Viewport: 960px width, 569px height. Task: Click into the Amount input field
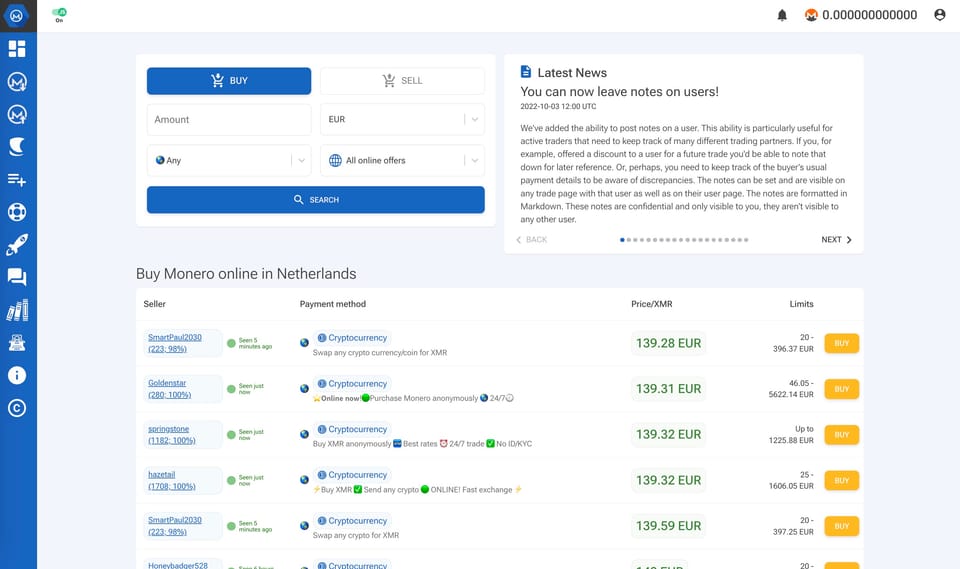point(229,119)
